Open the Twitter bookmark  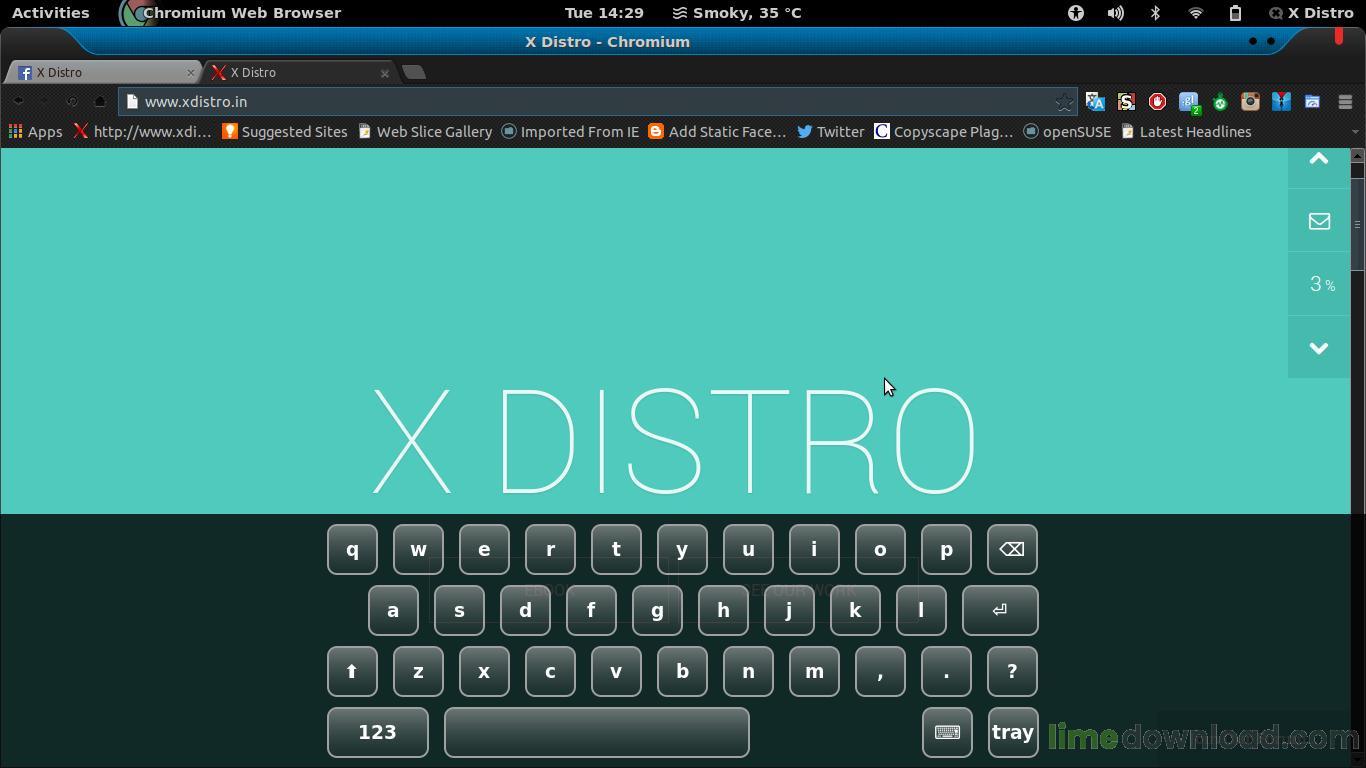pyautogui.click(x=831, y=132)
